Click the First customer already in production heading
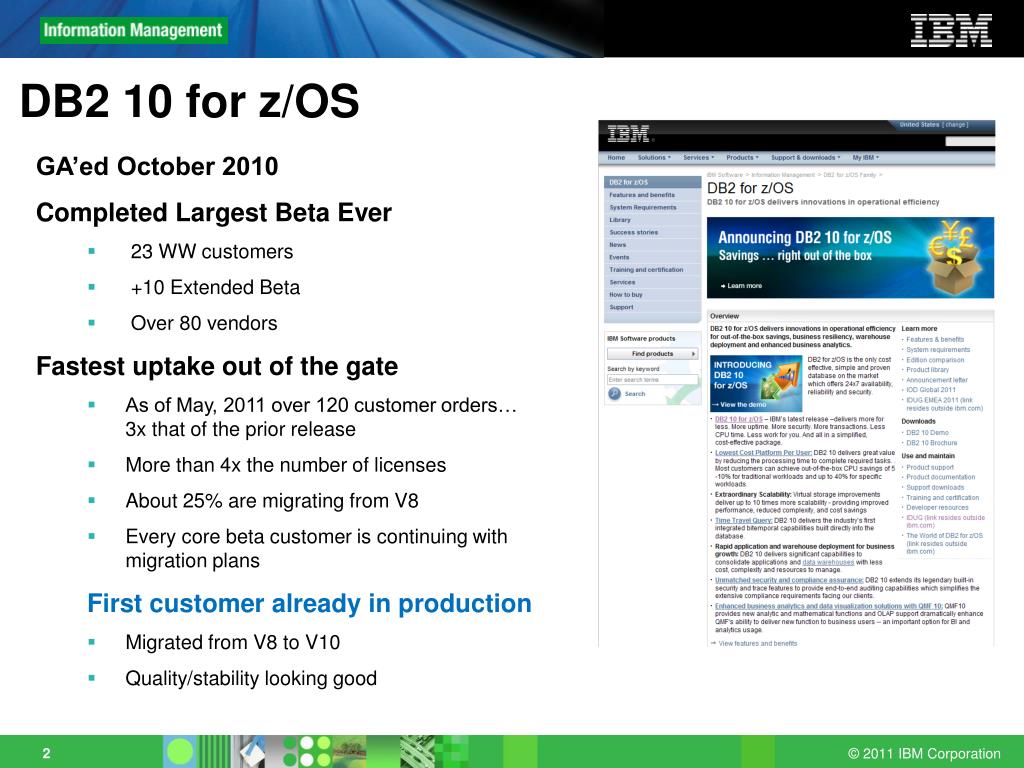The width and height of the screenshot is (1024, 768). tap(310, 603)
